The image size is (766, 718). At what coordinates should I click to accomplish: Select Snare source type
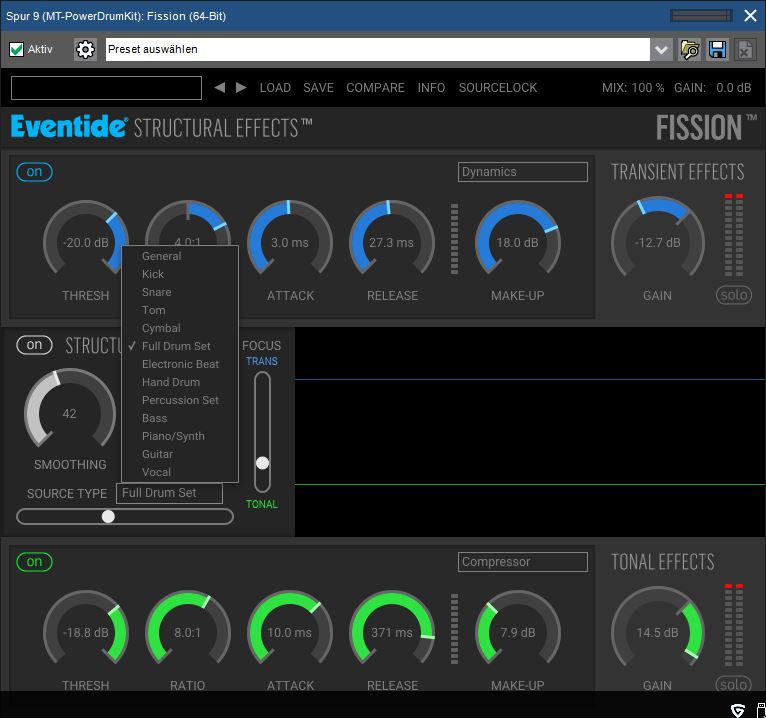click(x=180, y=292)
